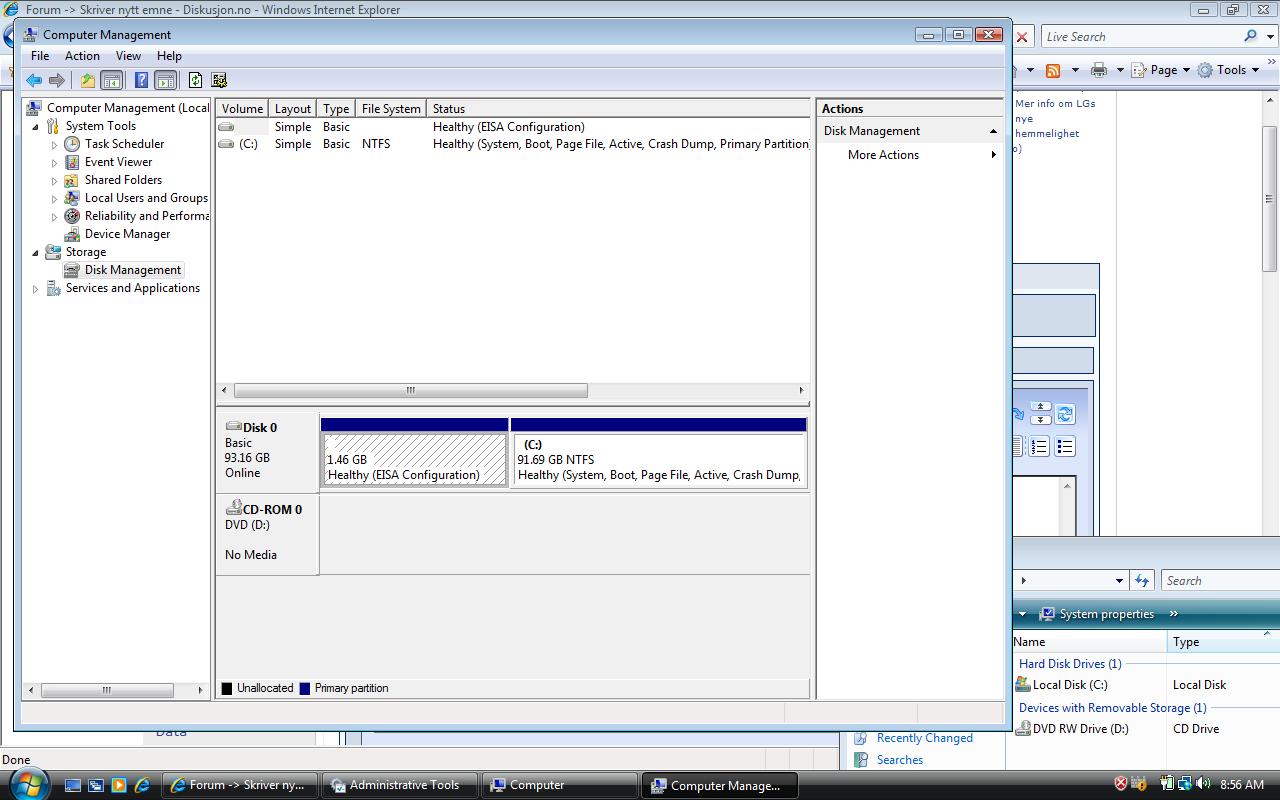This screenshot has width=1280, height=800.
Task: Select the (C:) volume row in list
Action: [x=512, y=144]
